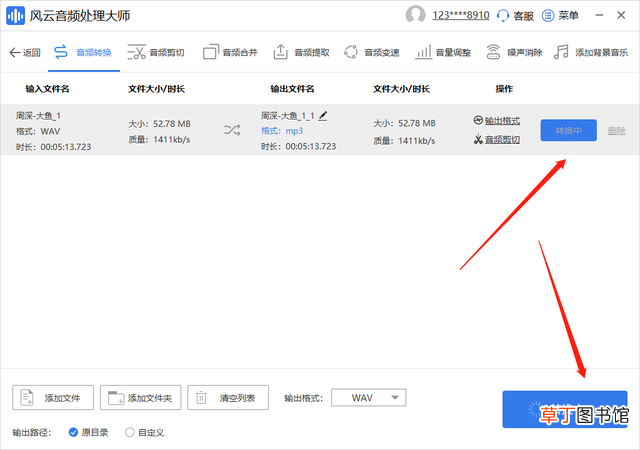Viewport: 640px width, 450px height.
Task: Open account 123****8910 link
Action: (x=461, y=16)
